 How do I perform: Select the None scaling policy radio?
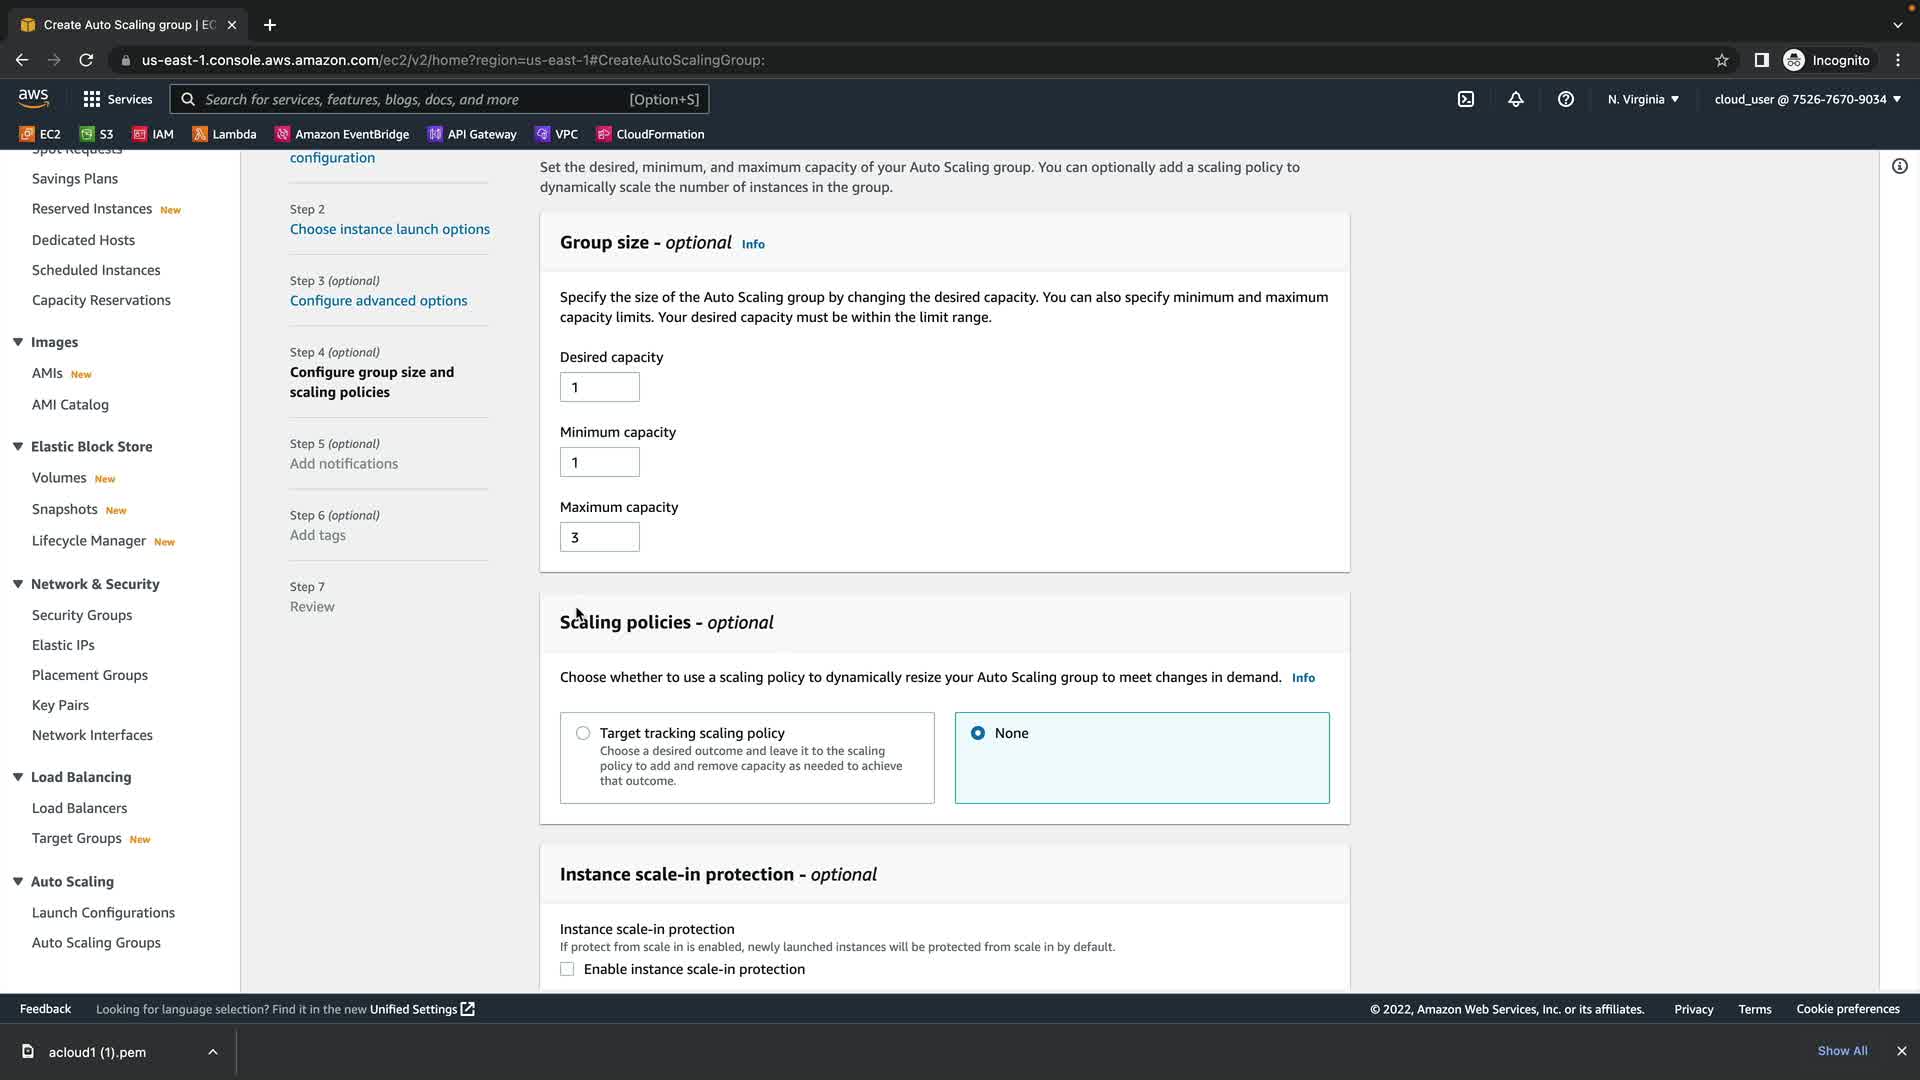point(978,733)
